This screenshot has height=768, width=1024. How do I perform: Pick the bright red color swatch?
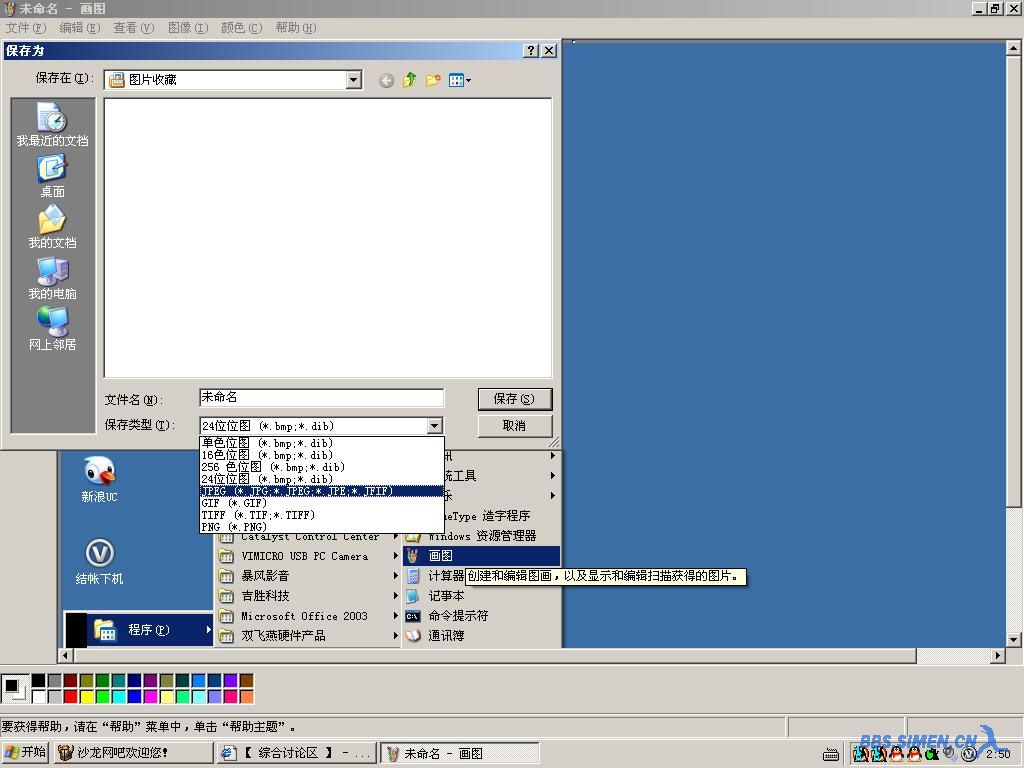pyautogui.click(x=71, y=697)
